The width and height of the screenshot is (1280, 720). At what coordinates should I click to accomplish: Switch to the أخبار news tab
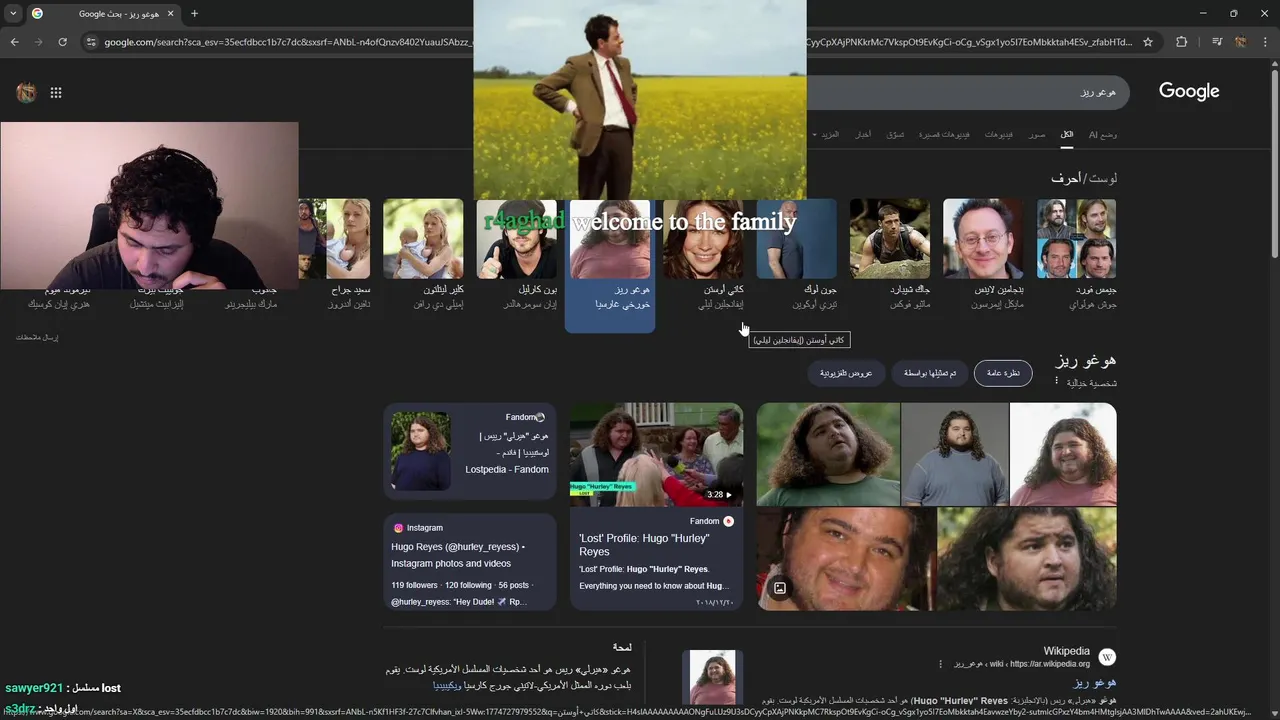tap(862, 134)
